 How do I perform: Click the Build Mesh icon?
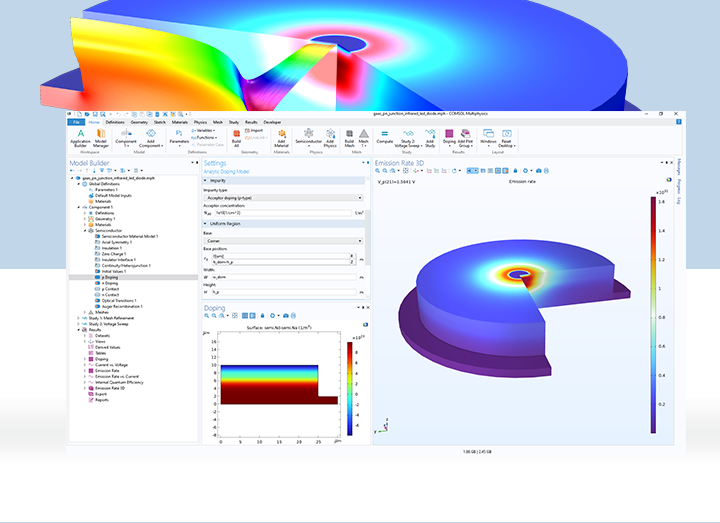point(349,136)
